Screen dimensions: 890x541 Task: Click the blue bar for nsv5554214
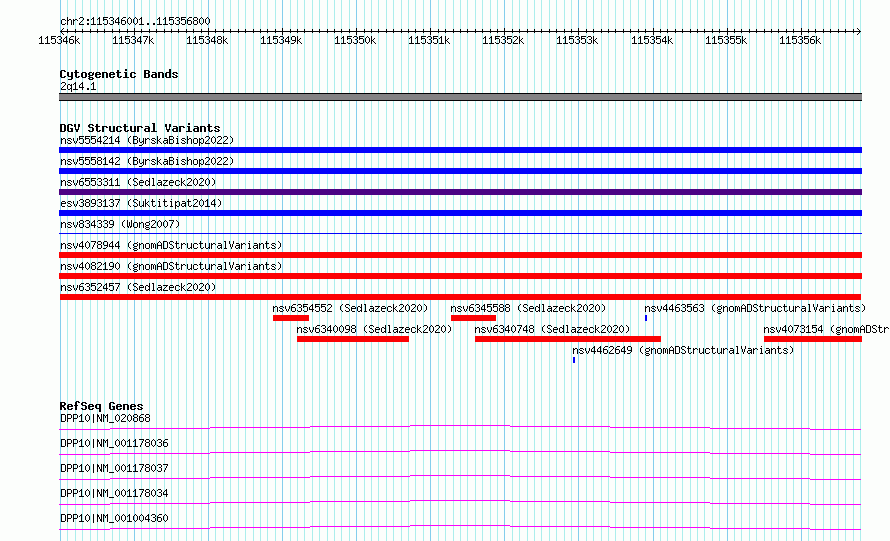(460, 150)
